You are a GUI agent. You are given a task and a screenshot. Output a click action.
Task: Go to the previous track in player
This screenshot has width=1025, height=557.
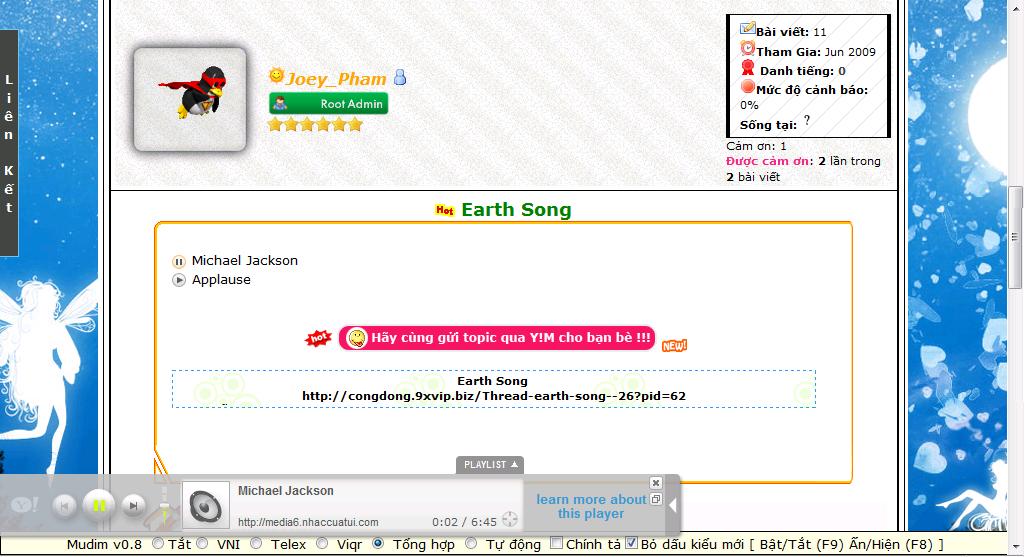click(x=64, y=507)
